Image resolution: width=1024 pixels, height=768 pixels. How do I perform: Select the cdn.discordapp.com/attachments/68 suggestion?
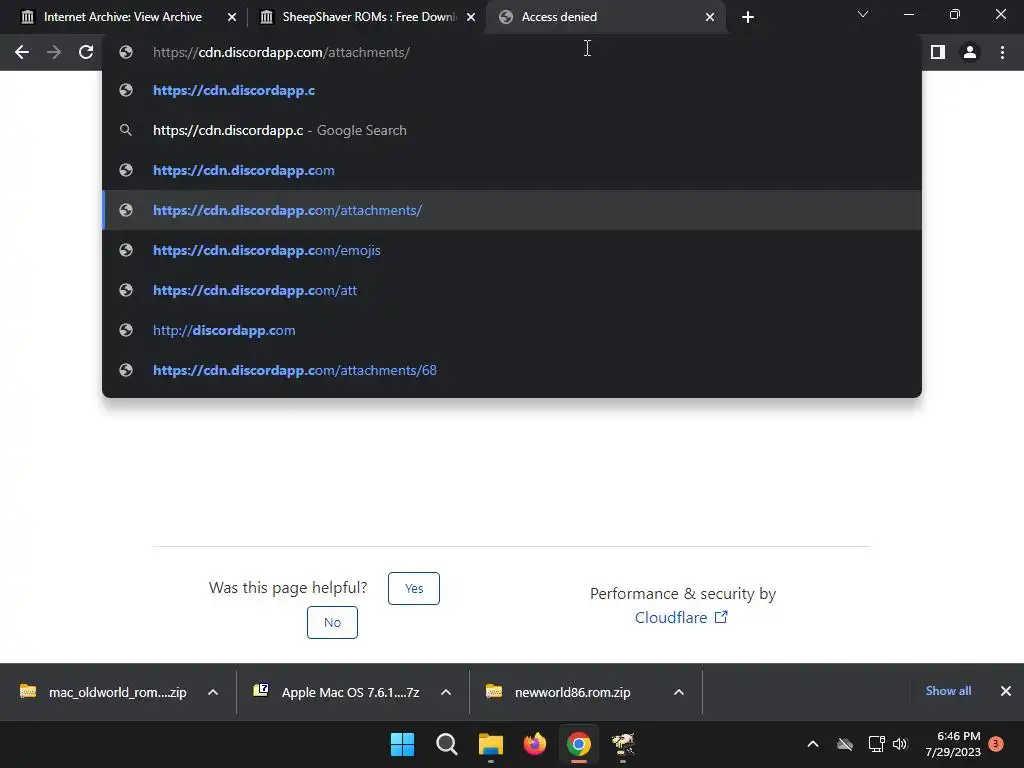pyautogui.click(x=512, y=370)
